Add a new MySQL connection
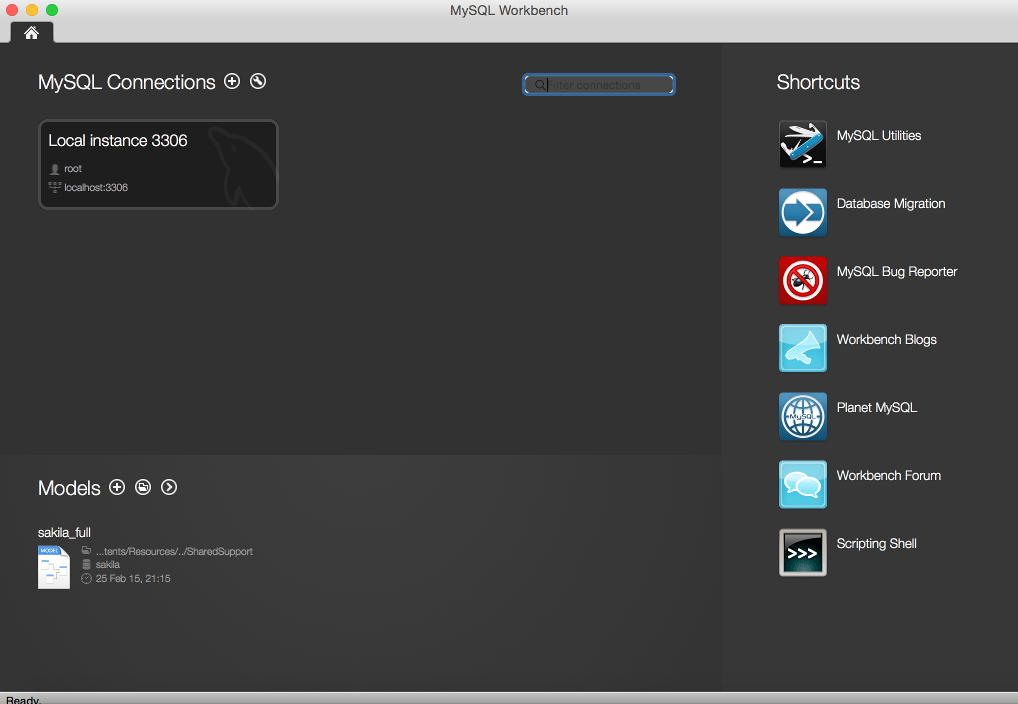 coord(232,81)
